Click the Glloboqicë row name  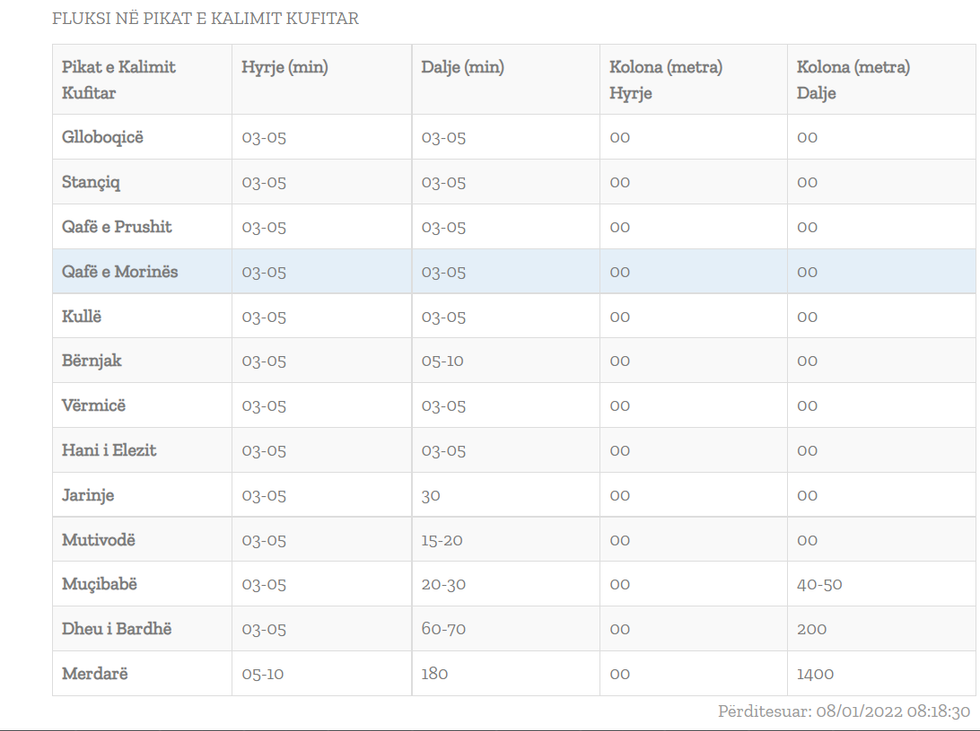point(103,137)
